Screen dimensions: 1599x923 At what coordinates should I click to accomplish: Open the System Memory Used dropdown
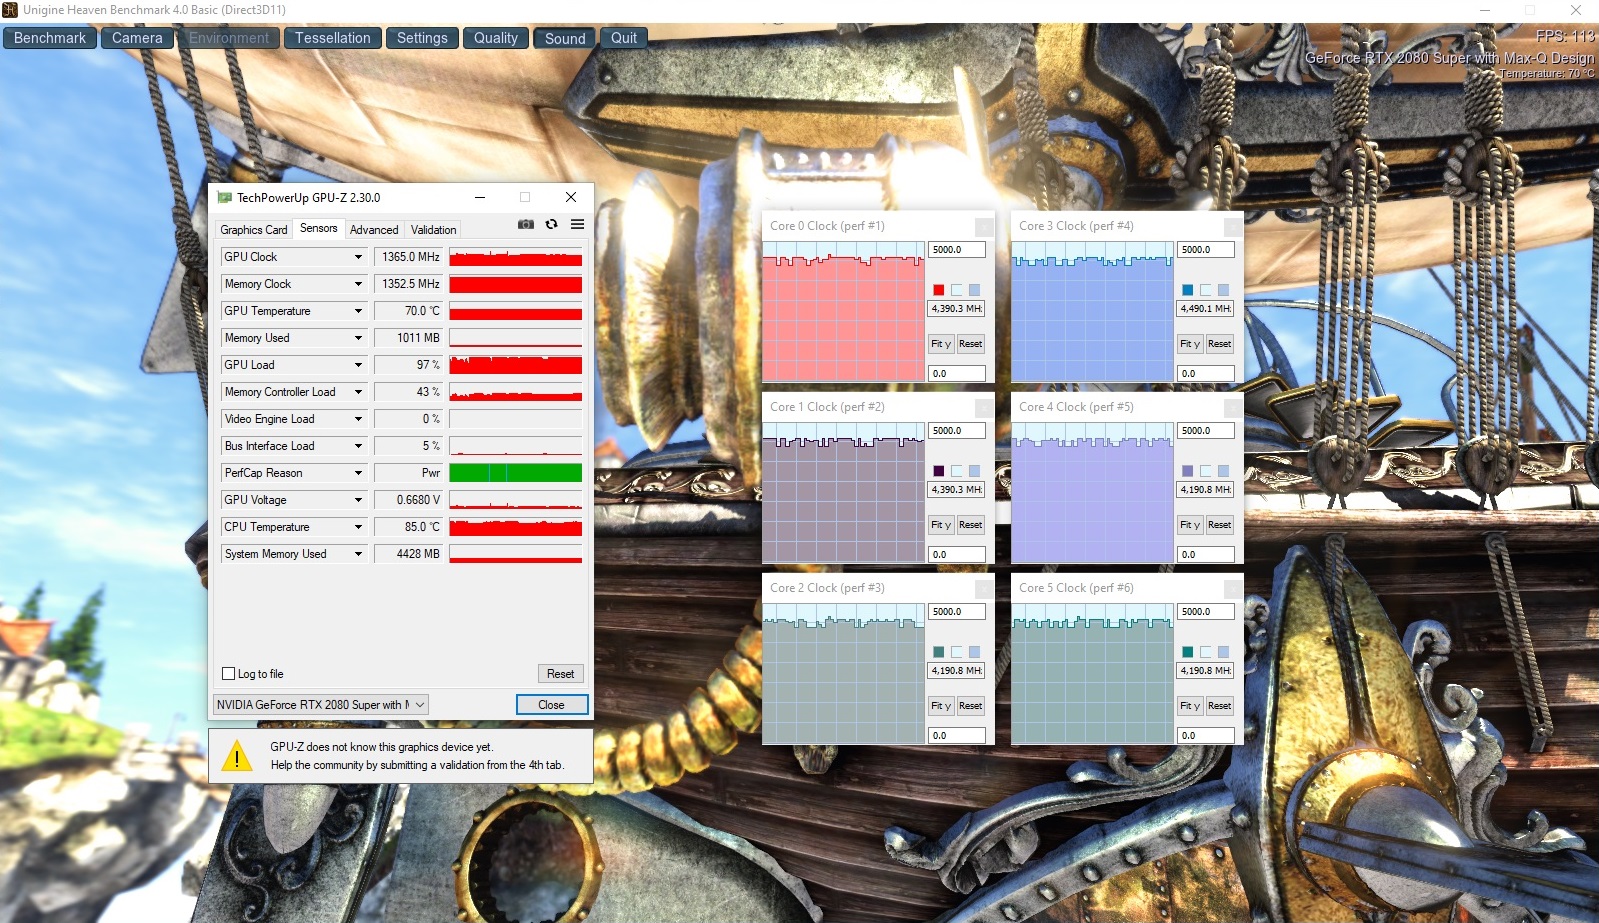[x=358, y=554]
